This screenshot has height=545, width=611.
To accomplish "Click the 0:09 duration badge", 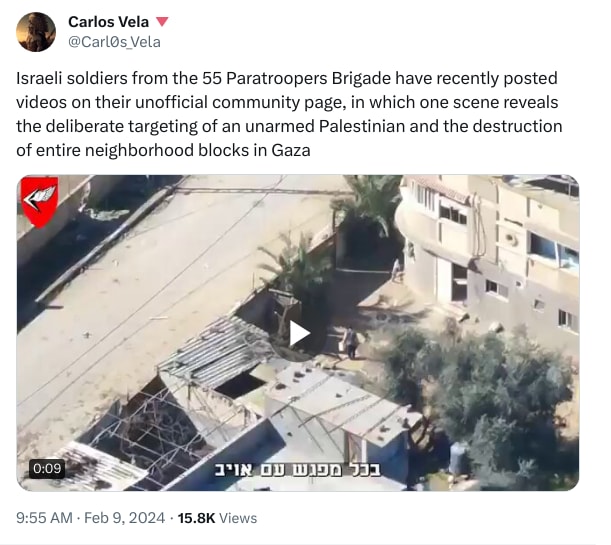I will click(x=47, y=468).
